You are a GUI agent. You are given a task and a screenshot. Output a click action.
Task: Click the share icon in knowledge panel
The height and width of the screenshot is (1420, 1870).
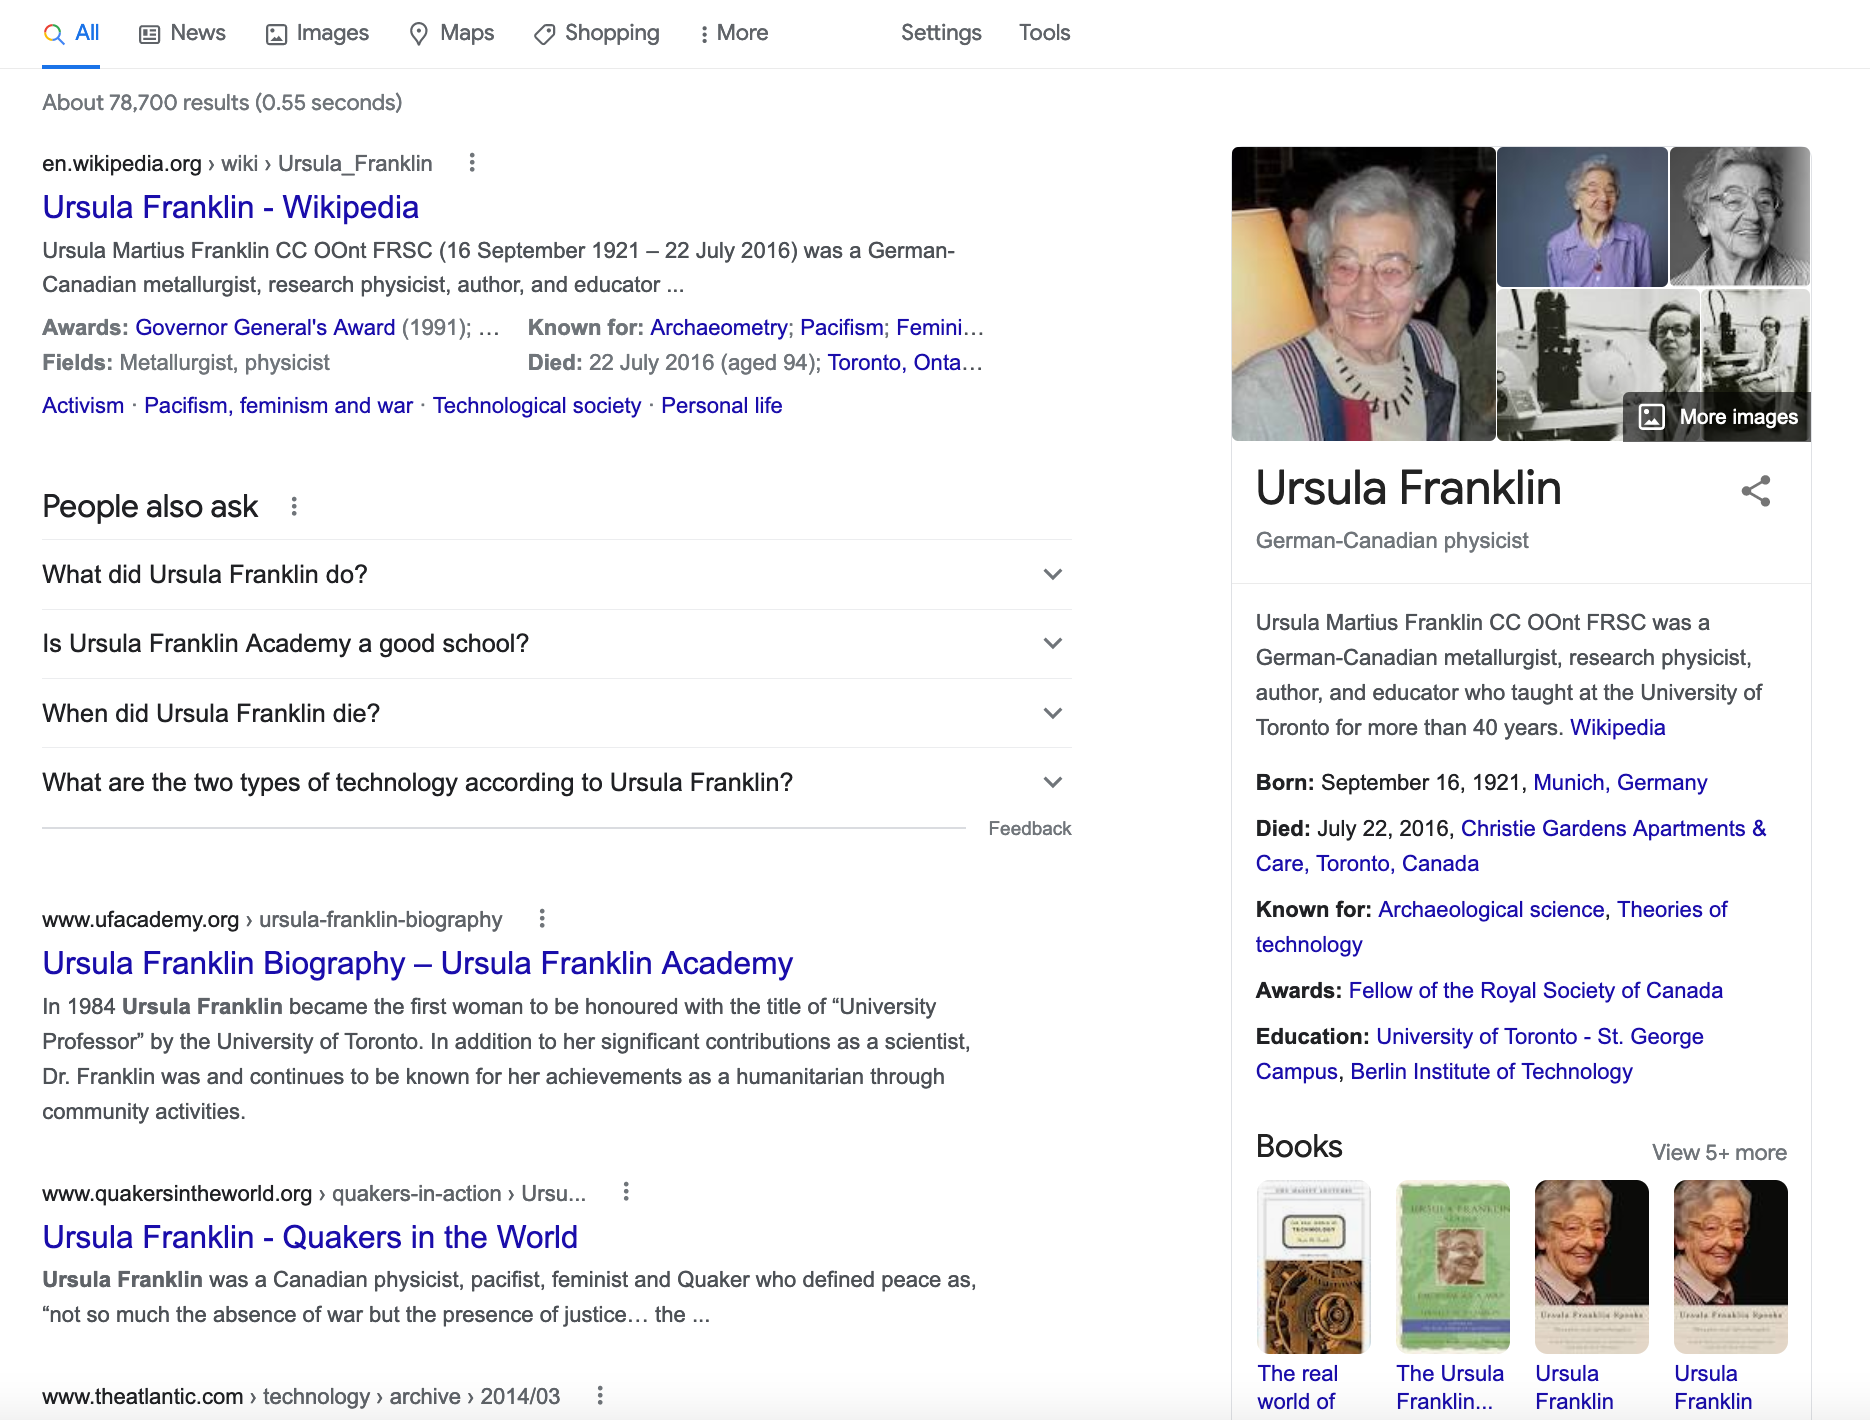[x=1756, y=491]
